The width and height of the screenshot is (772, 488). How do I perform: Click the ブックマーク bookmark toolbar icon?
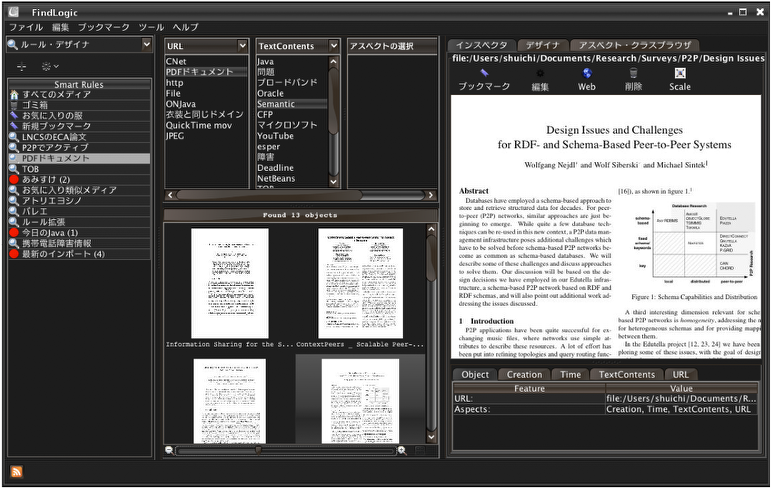pyautogui.click(x=484, y=73)
